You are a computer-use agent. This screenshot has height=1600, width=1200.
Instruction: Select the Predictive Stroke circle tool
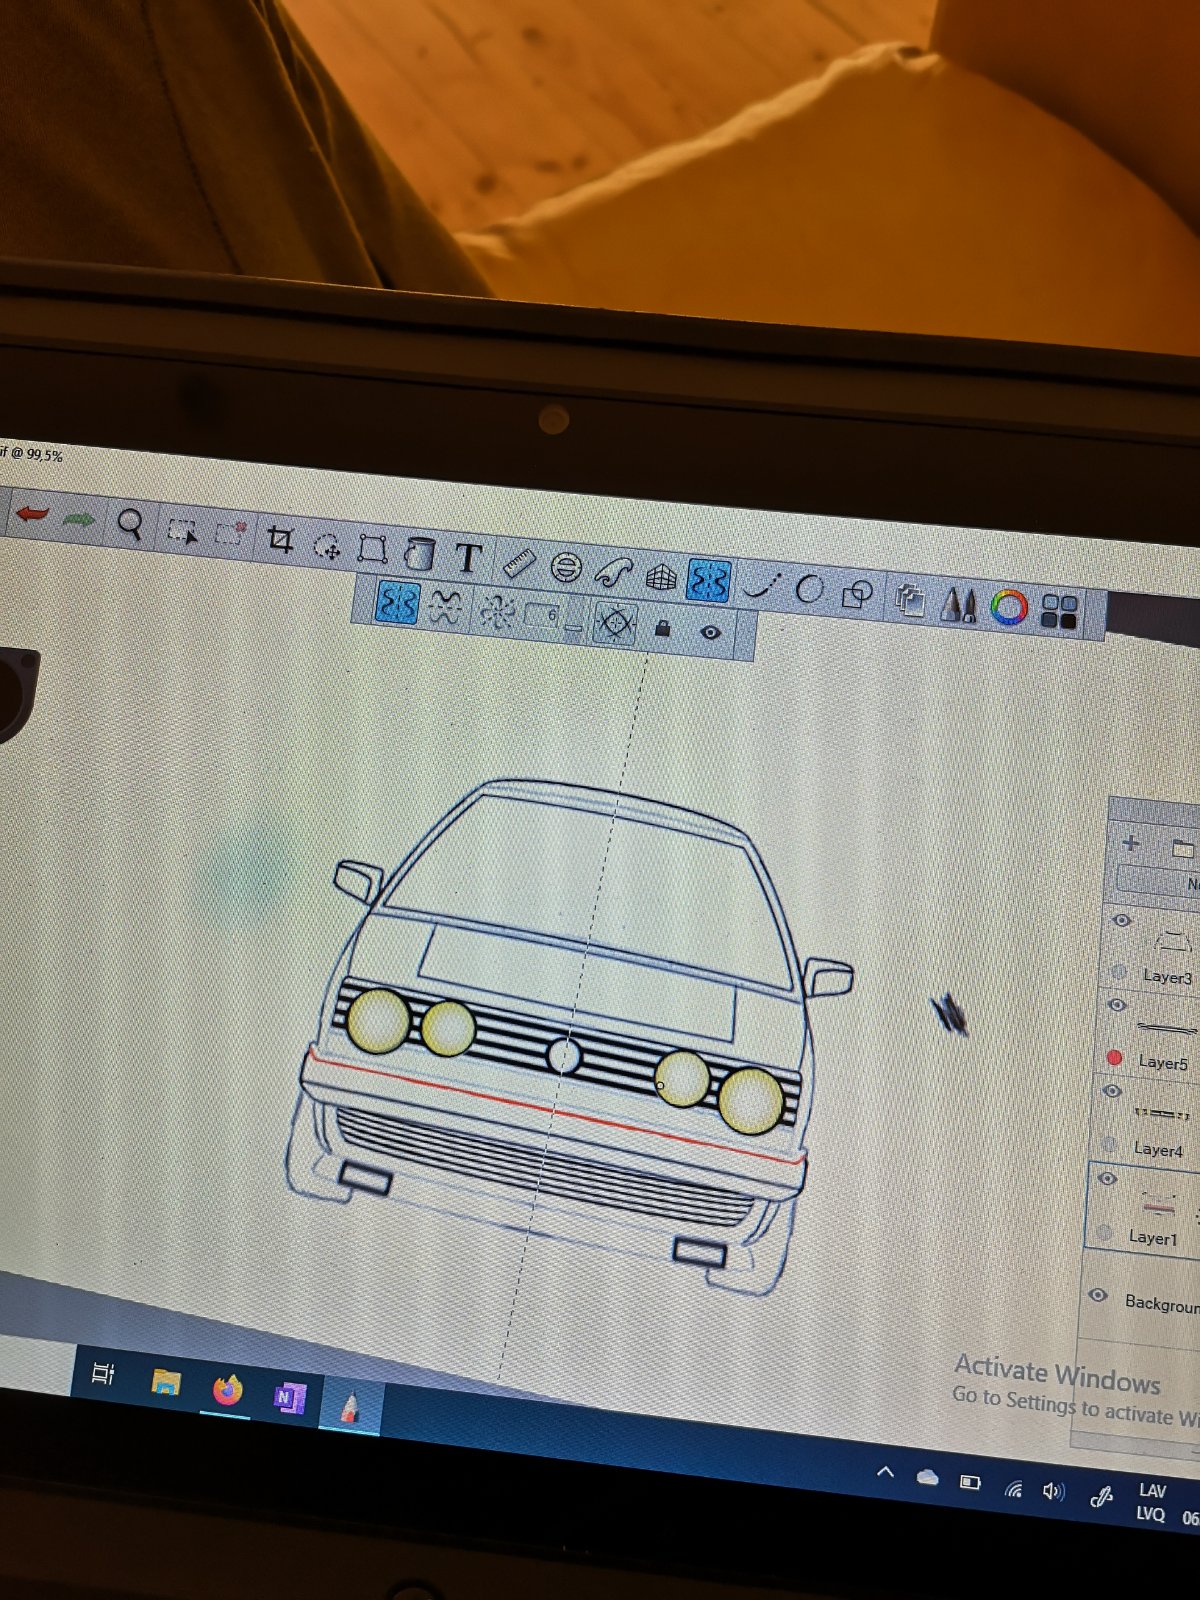coord(809,590)
